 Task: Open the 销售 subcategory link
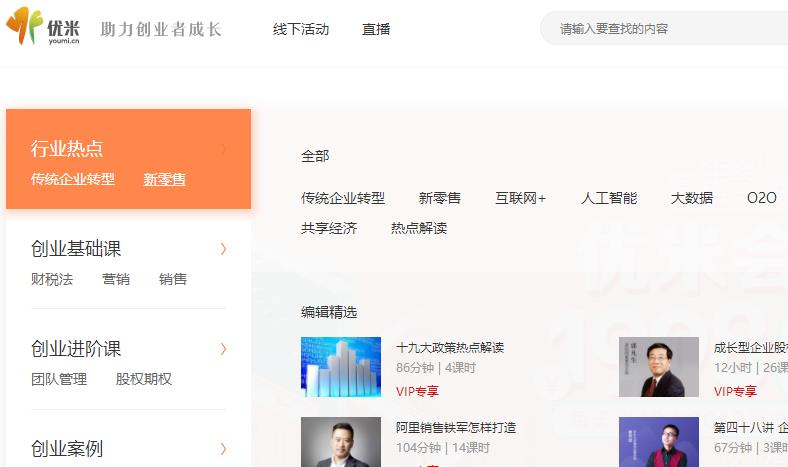click(172, 279)
